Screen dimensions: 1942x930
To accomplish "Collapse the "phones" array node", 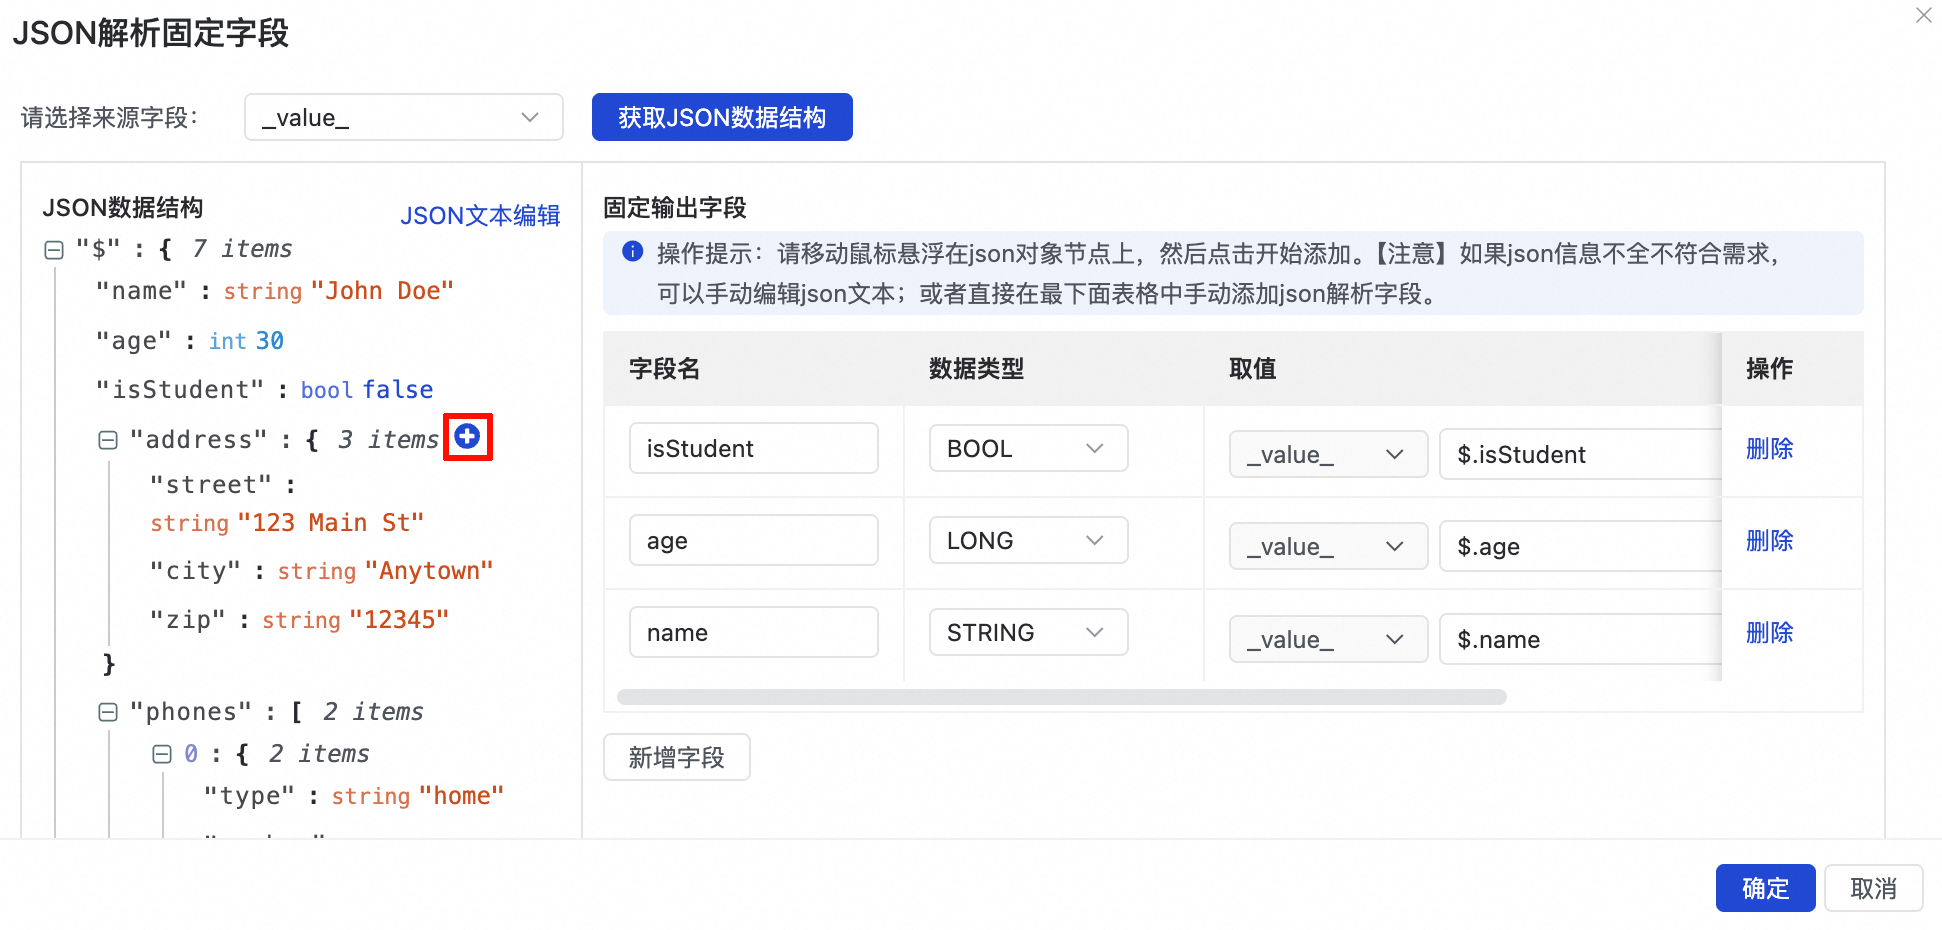I will (108, 712).
